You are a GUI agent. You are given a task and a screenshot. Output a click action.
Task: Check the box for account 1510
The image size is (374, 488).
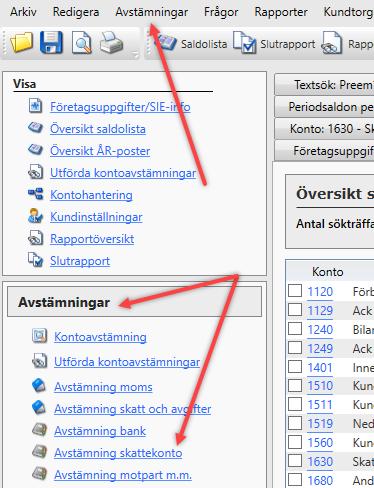(x=295, y=385)
